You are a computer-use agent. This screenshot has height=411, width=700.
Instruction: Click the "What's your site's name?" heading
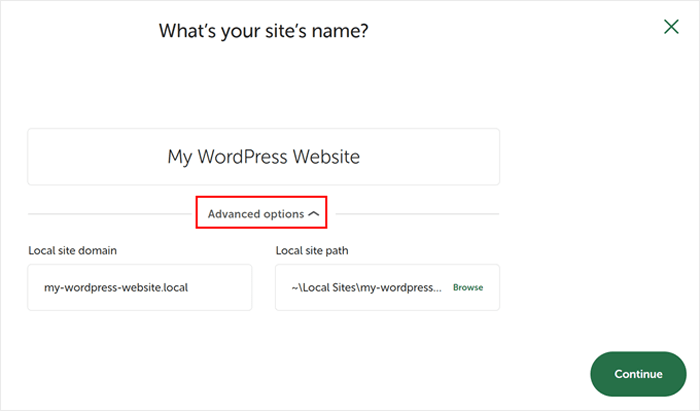pos(263,31)
